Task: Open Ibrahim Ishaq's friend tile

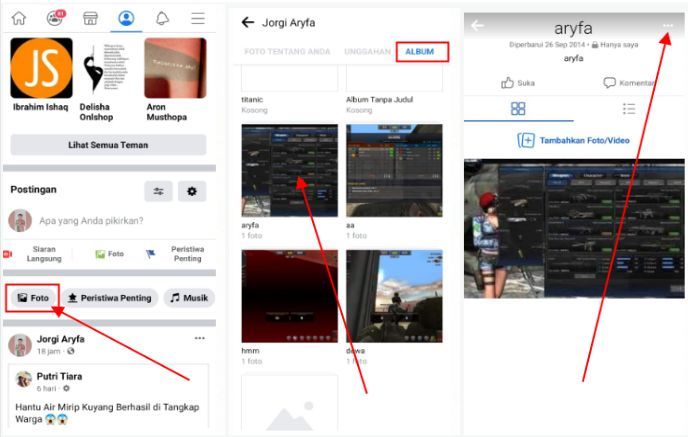Action: point(41,75)
